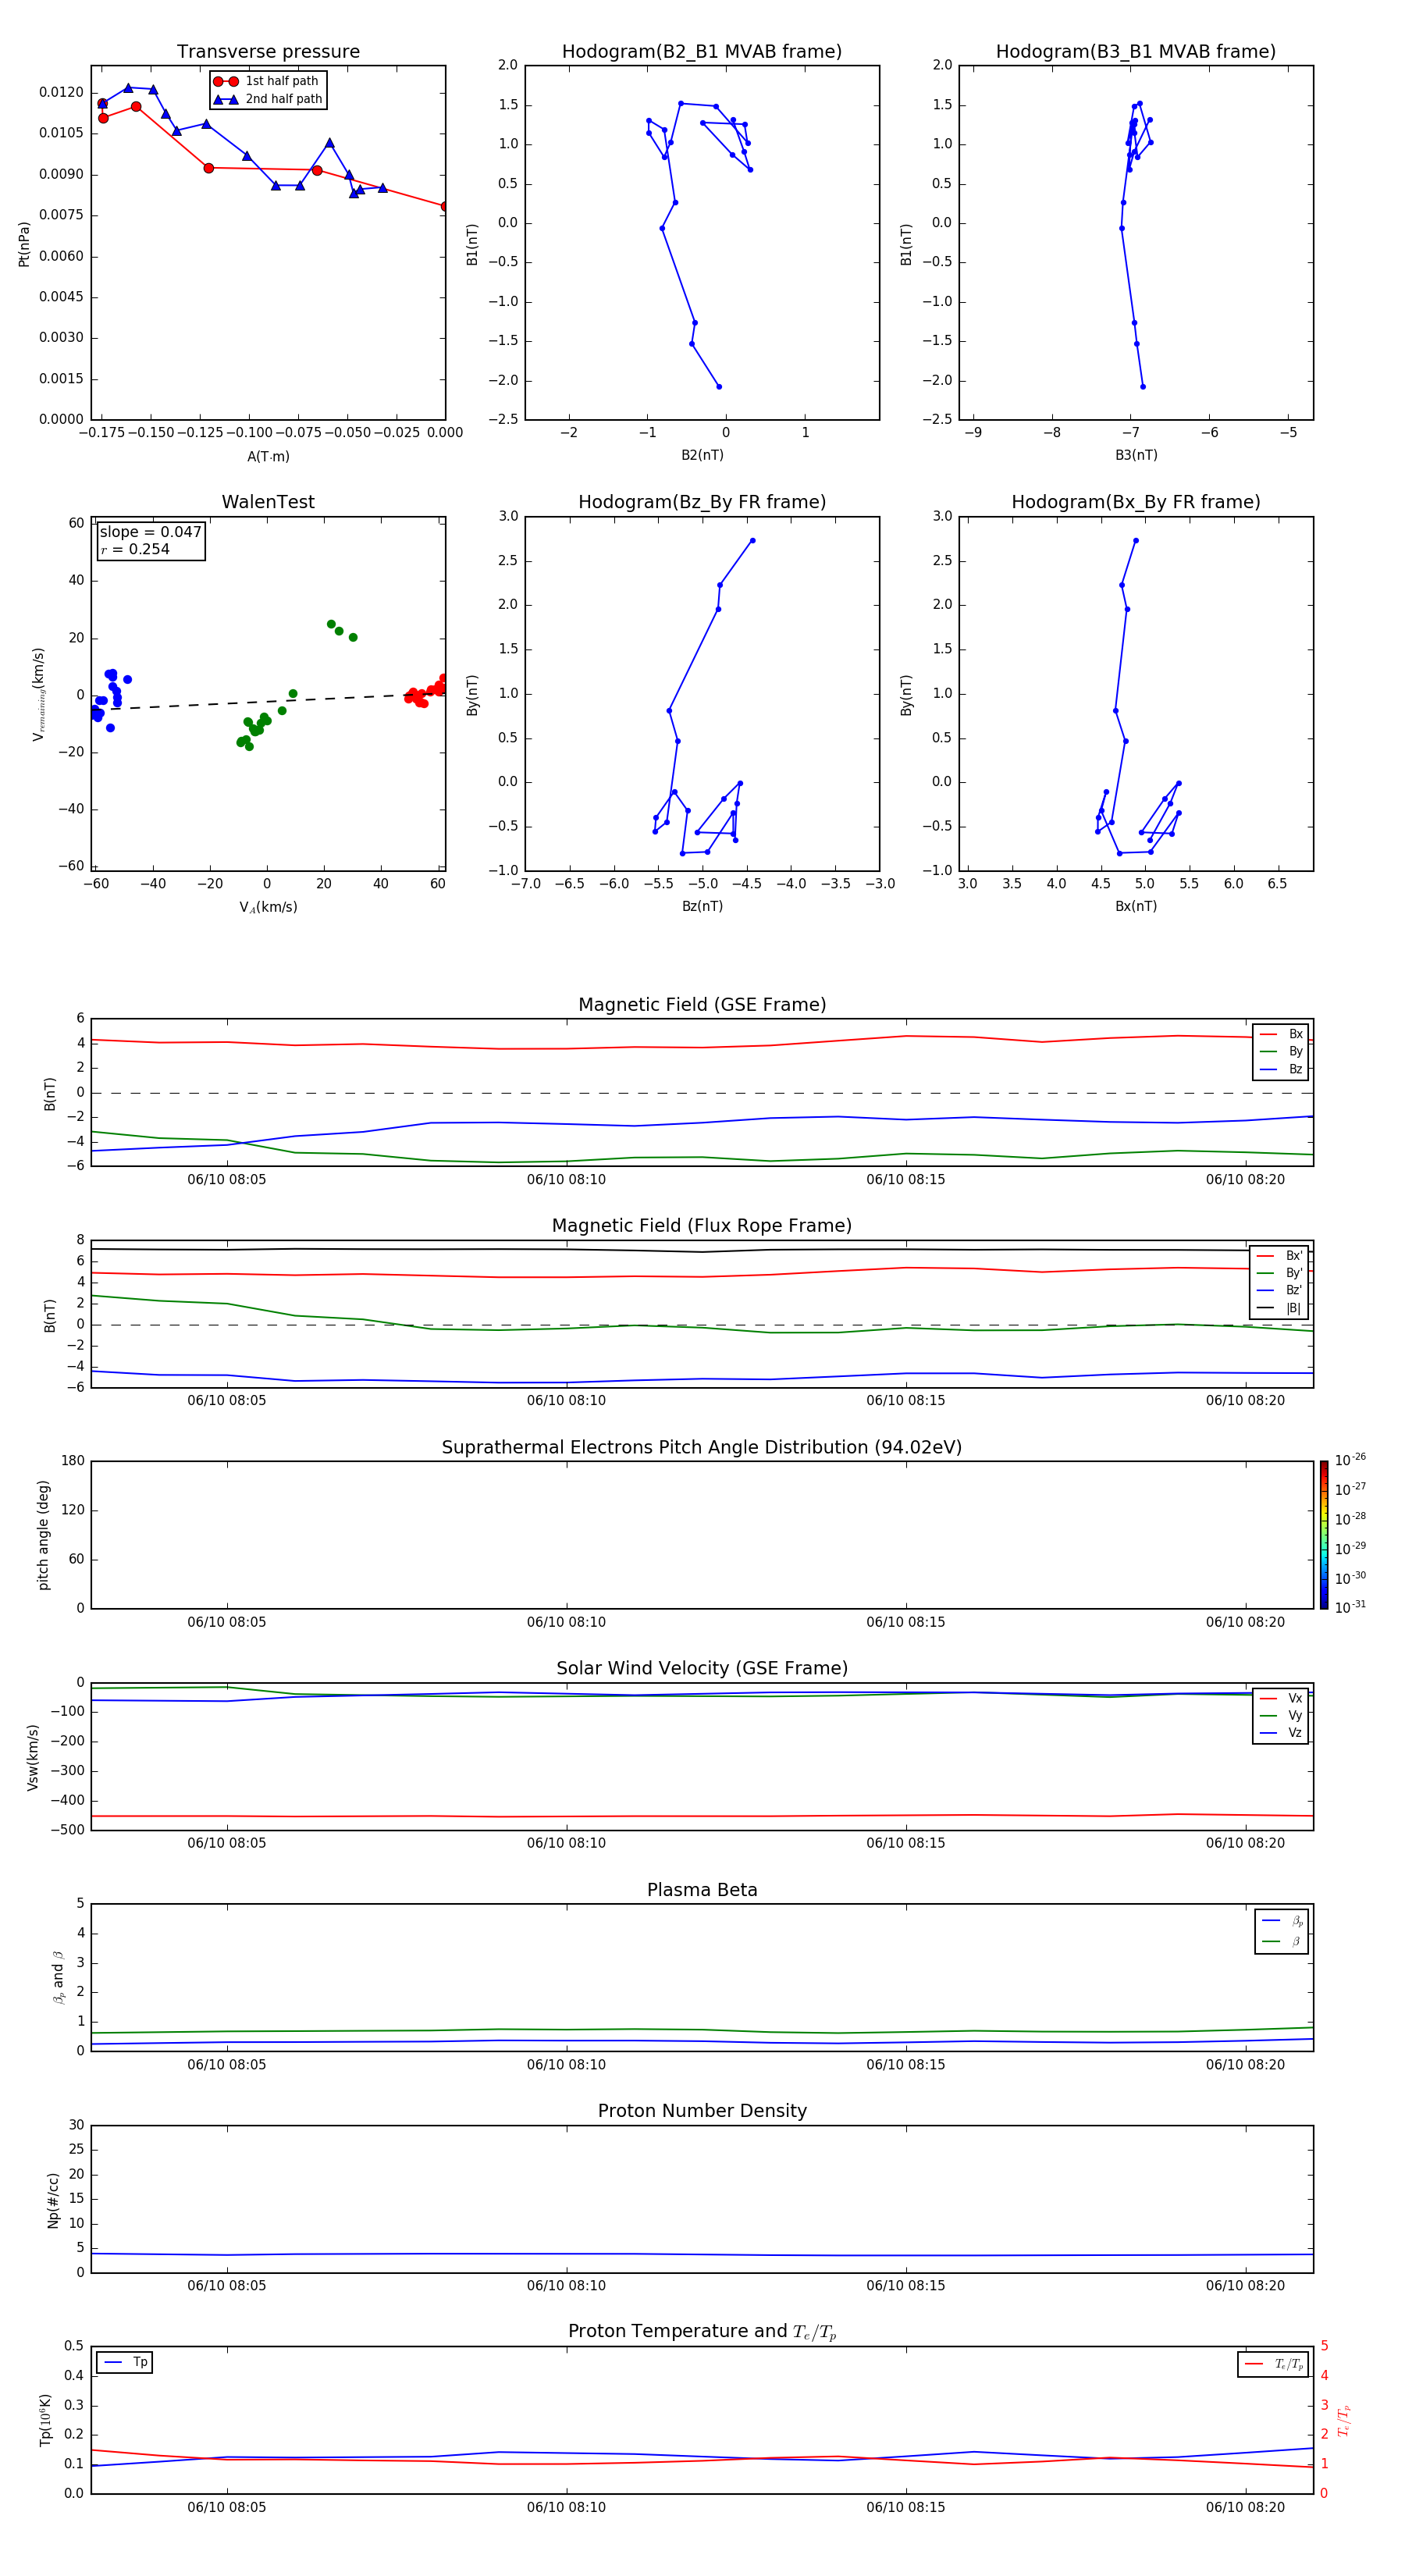Click the "Plasma Beta" plot title
The image size is (1405, 2576).
(702, 1890)
